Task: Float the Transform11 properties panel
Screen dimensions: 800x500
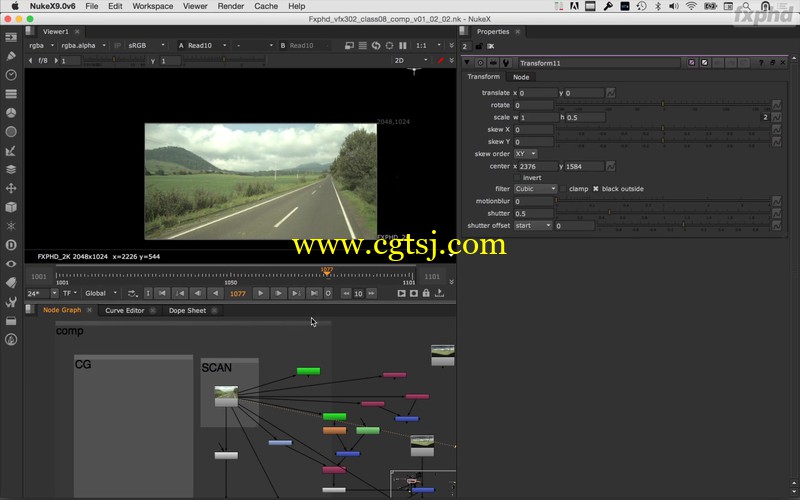Action: (x=772, y=63)
